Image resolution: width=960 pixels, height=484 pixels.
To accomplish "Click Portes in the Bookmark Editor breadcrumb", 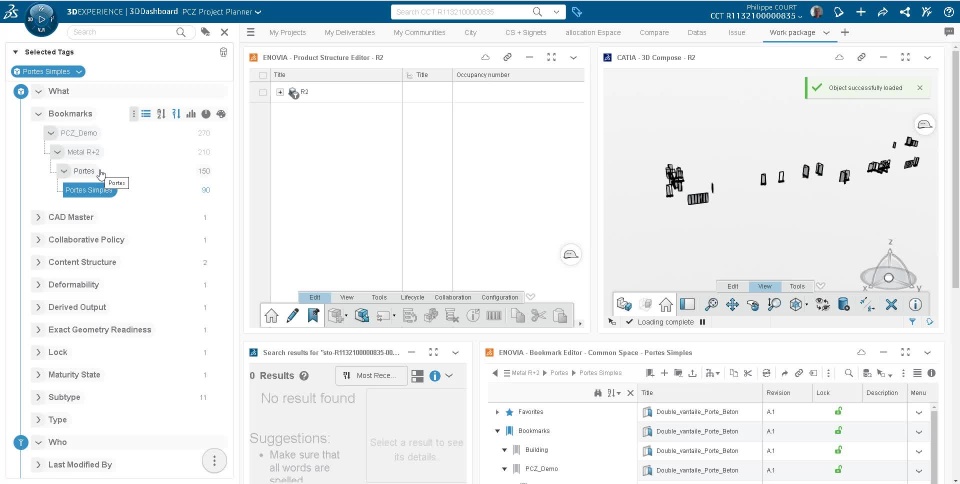I will click(559, 373).
